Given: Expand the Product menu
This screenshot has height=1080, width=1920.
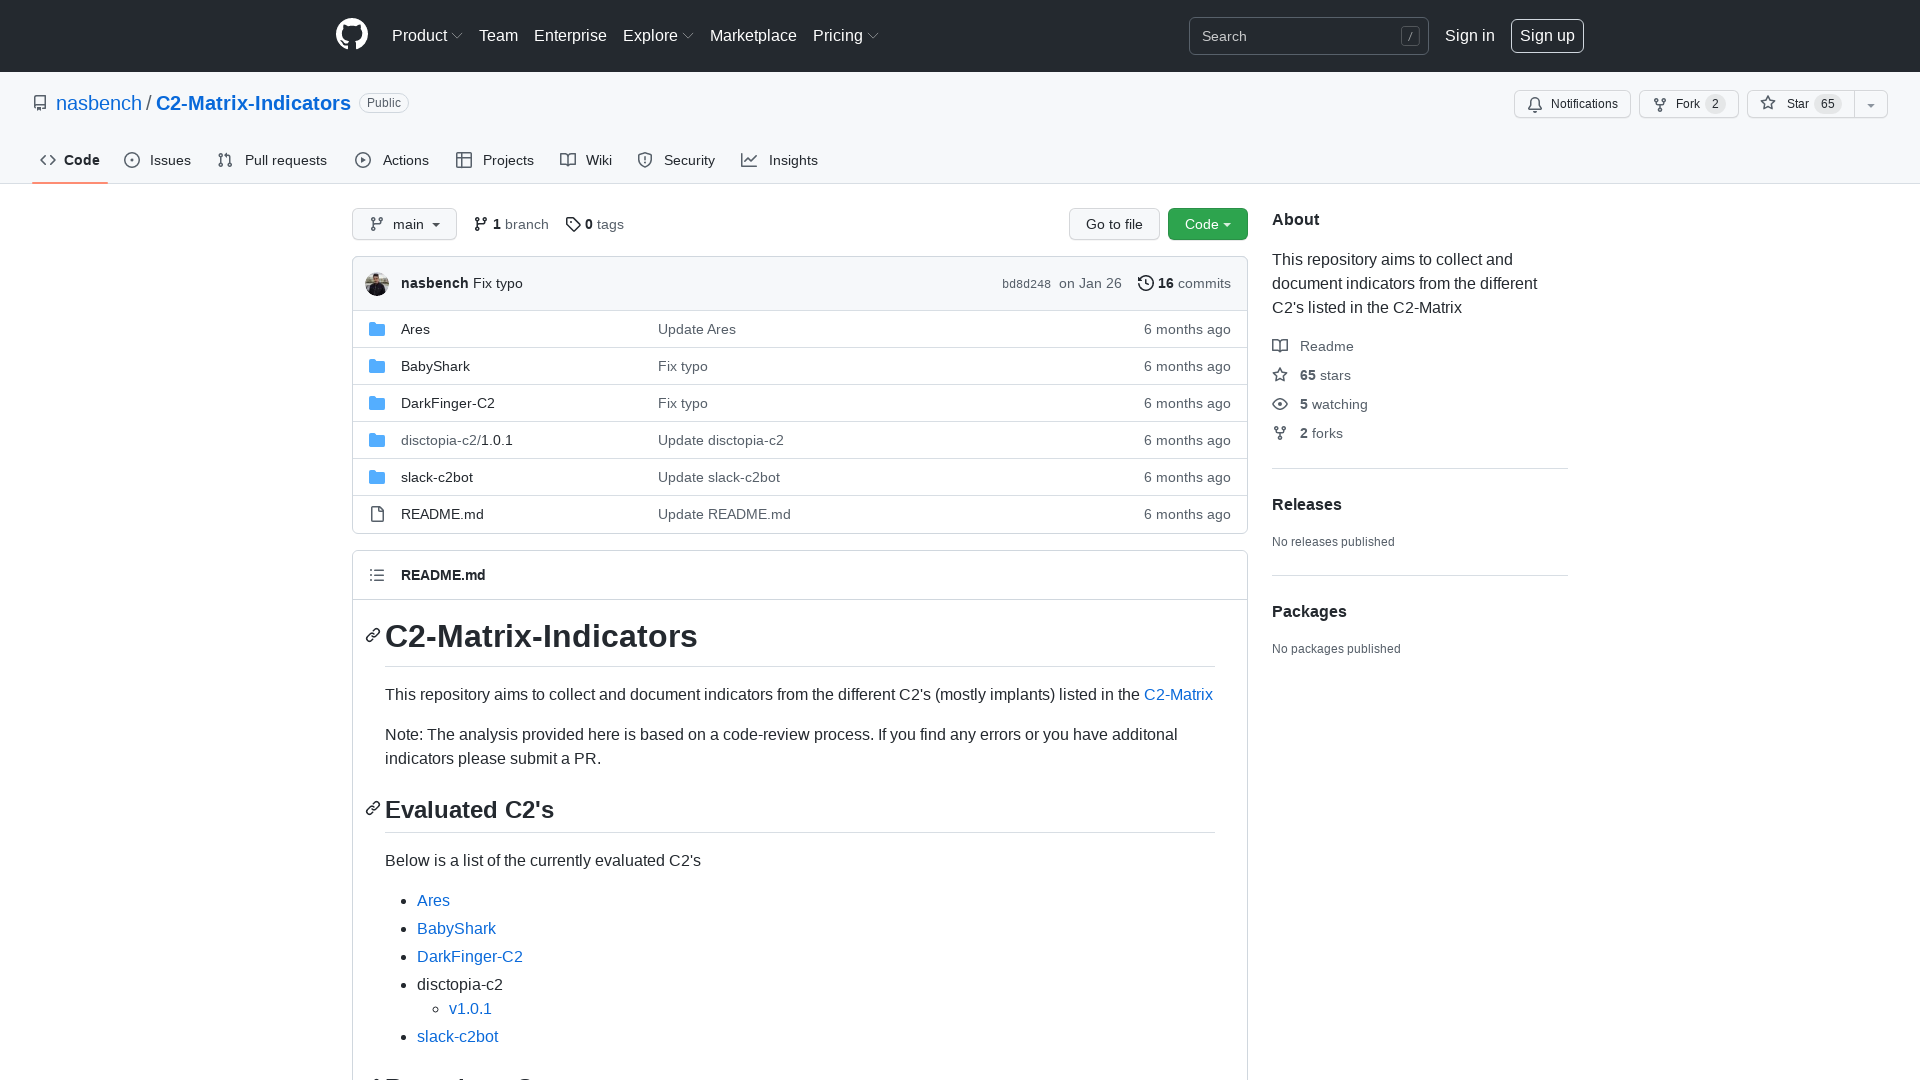Looking at the screenshot, I should pyautogui.click(x=427, y=35).
